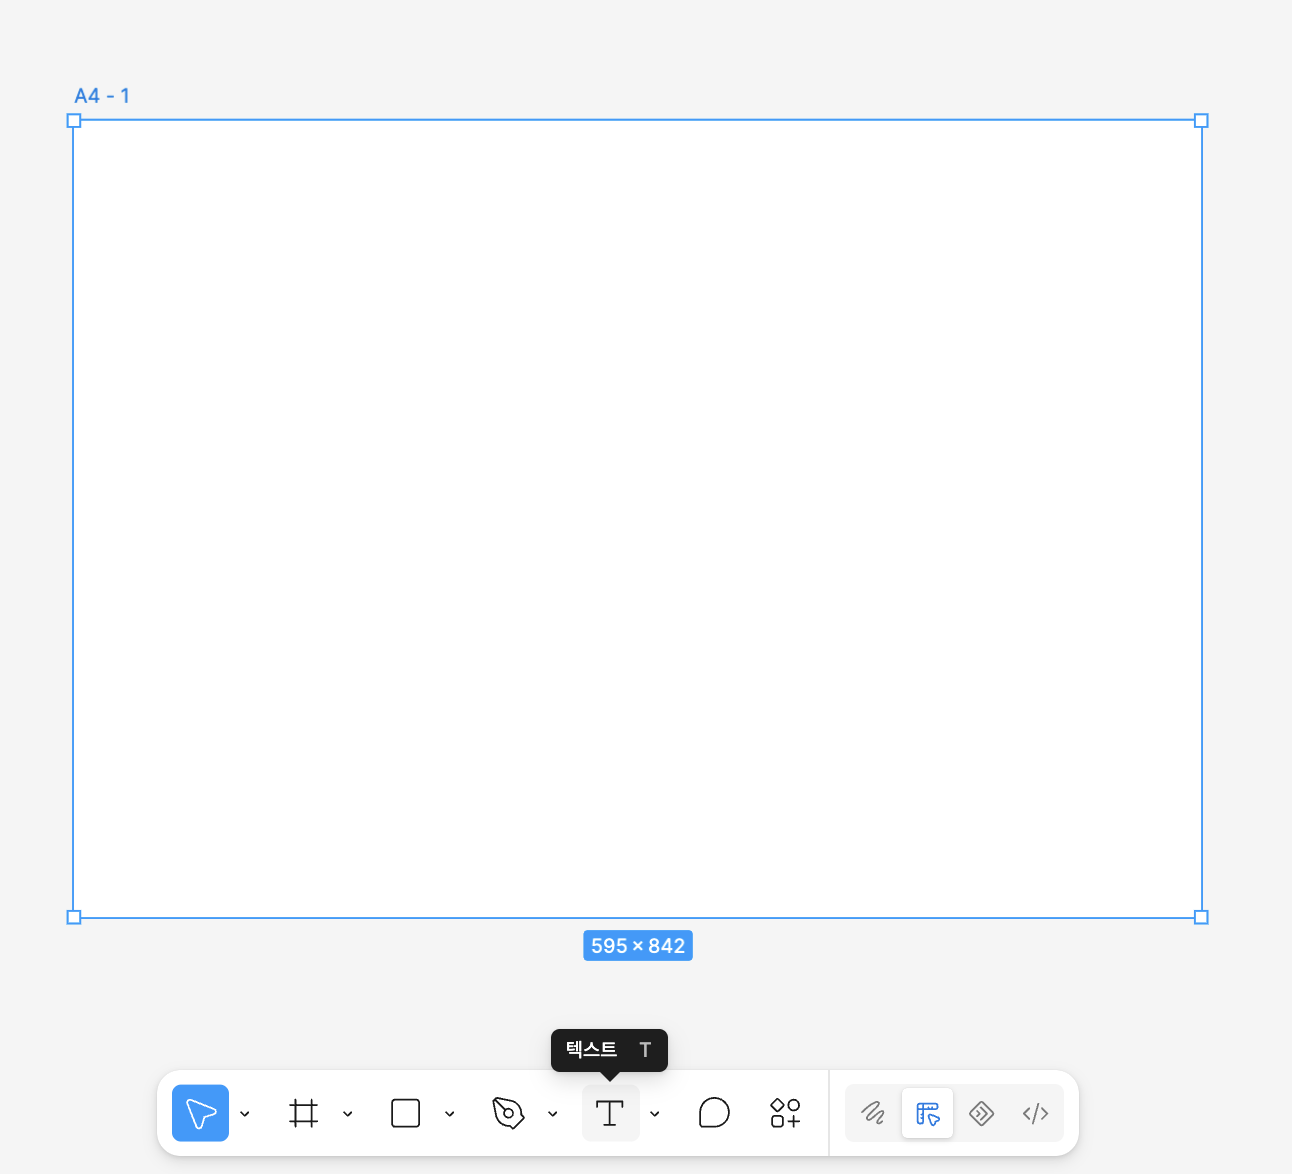Select the Frame tool
The image size is (1292, 1174).
pyautogui.click(x=303, y=1113)
